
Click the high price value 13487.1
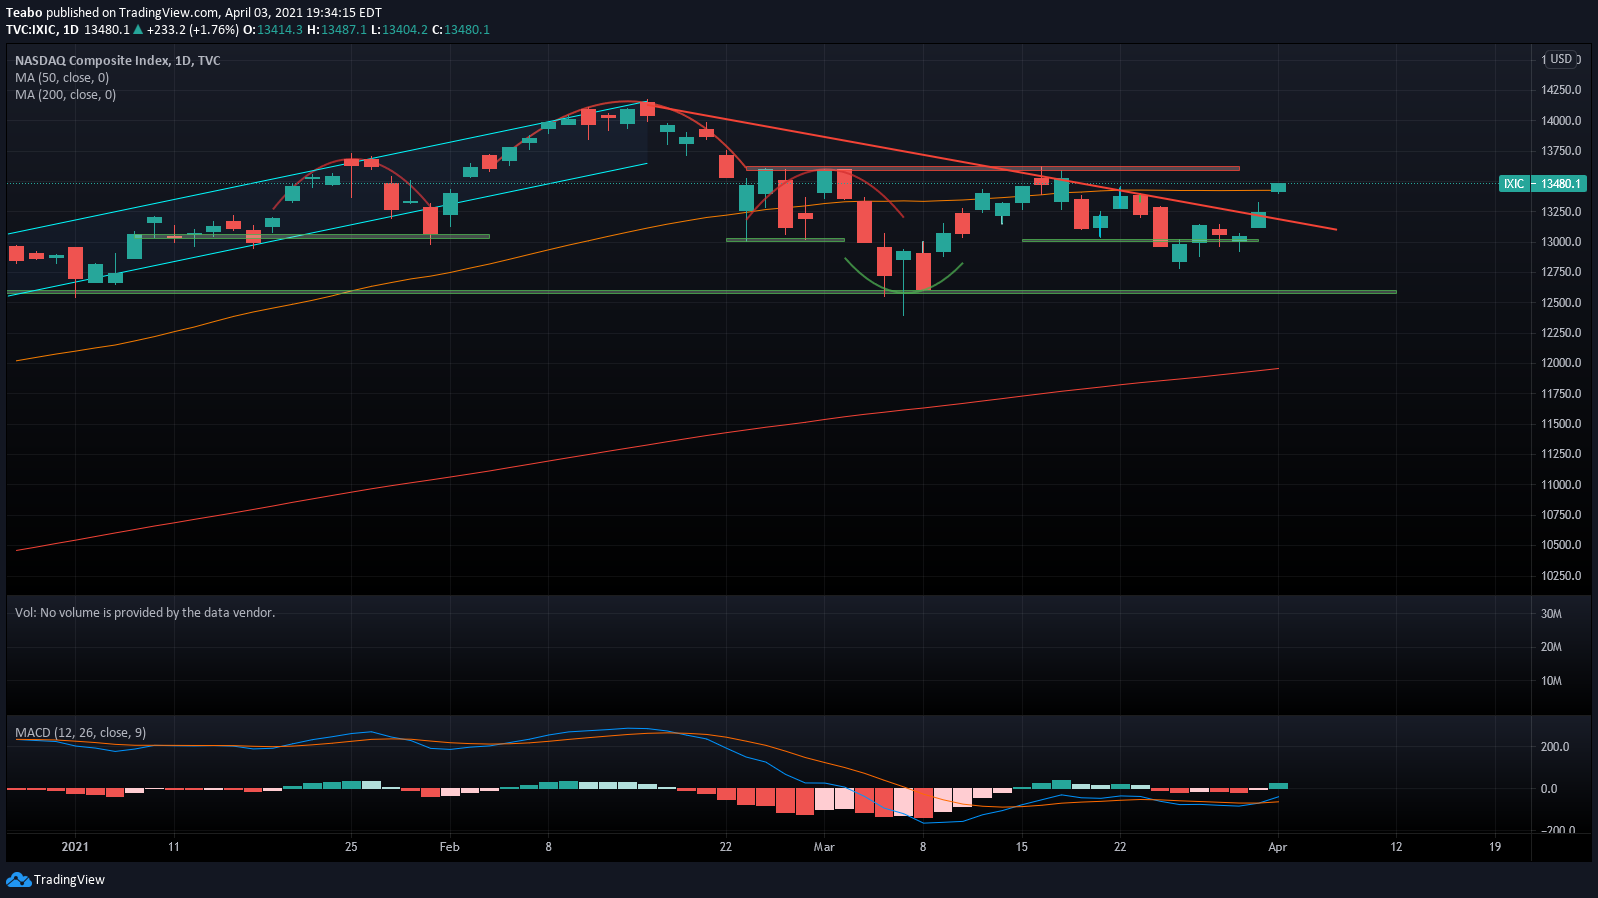pos(344,30)
